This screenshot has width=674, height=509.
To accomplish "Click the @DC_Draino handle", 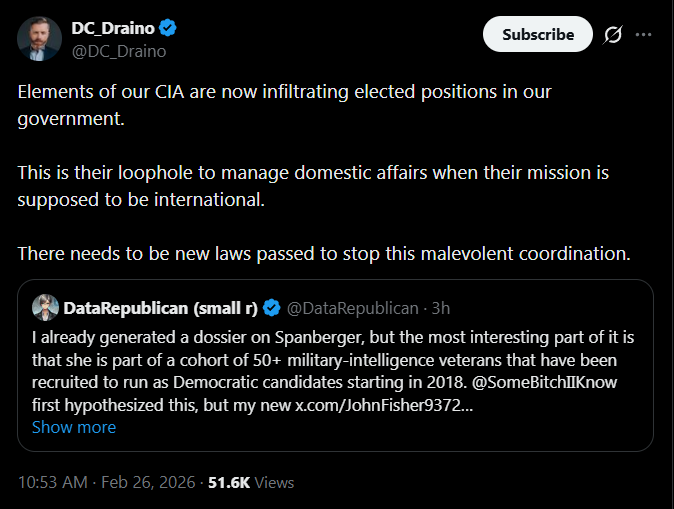I will click(118, 51).
